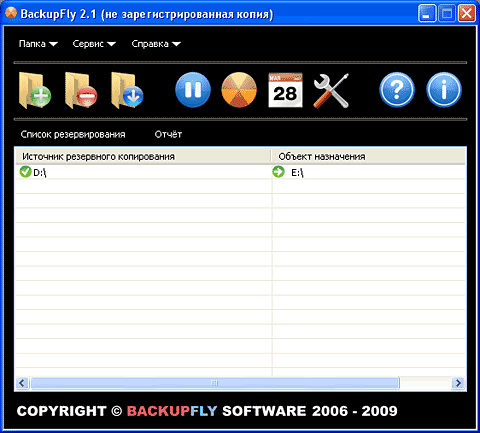Click the remove folder icon with red minus
Screen dimensions: 480x433
(81, 90)
